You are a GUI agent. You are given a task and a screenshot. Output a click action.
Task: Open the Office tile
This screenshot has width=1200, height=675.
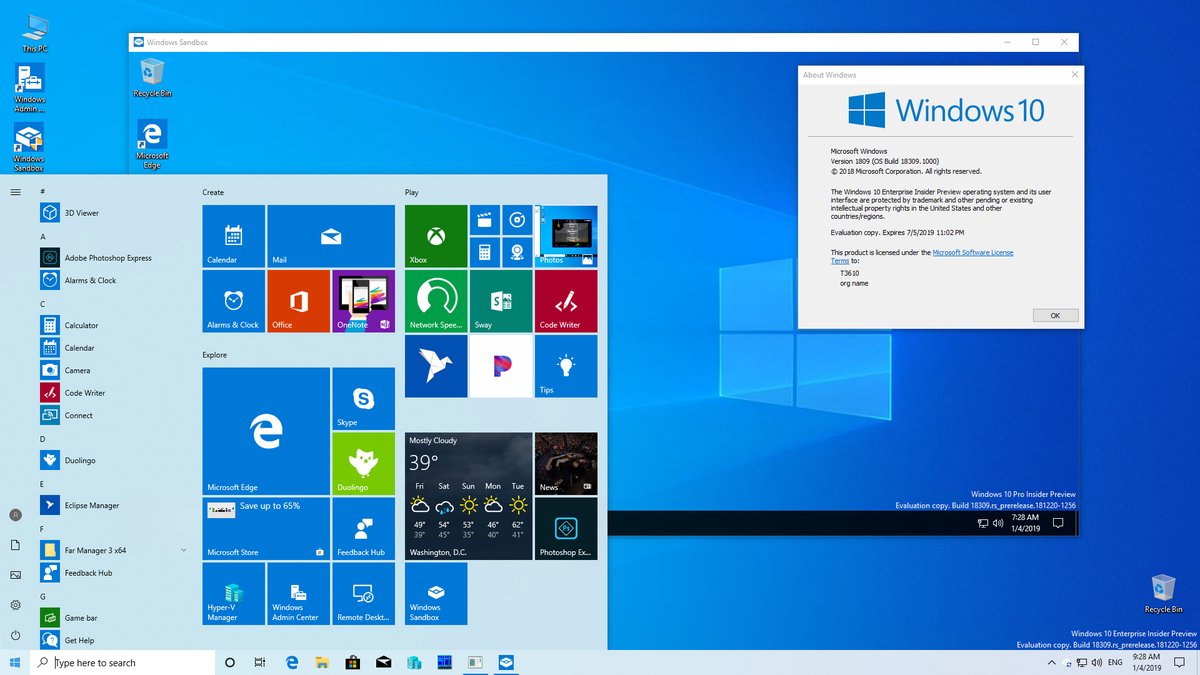pos(298,301)
